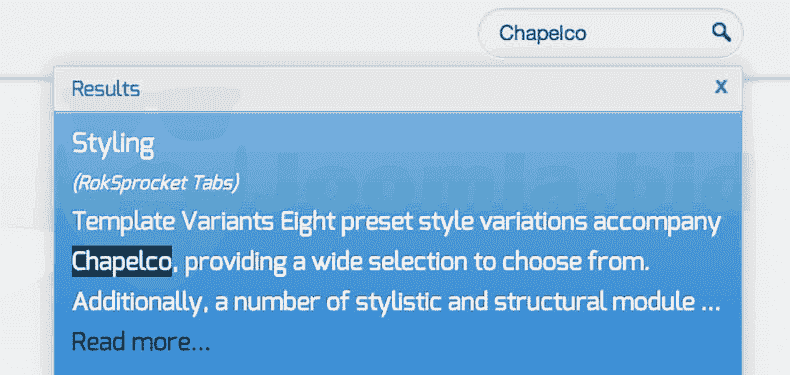The height and width of the screenshot is (375, 790).
Task: Open the Styling search result title
Action: click(x=113, y=145)
